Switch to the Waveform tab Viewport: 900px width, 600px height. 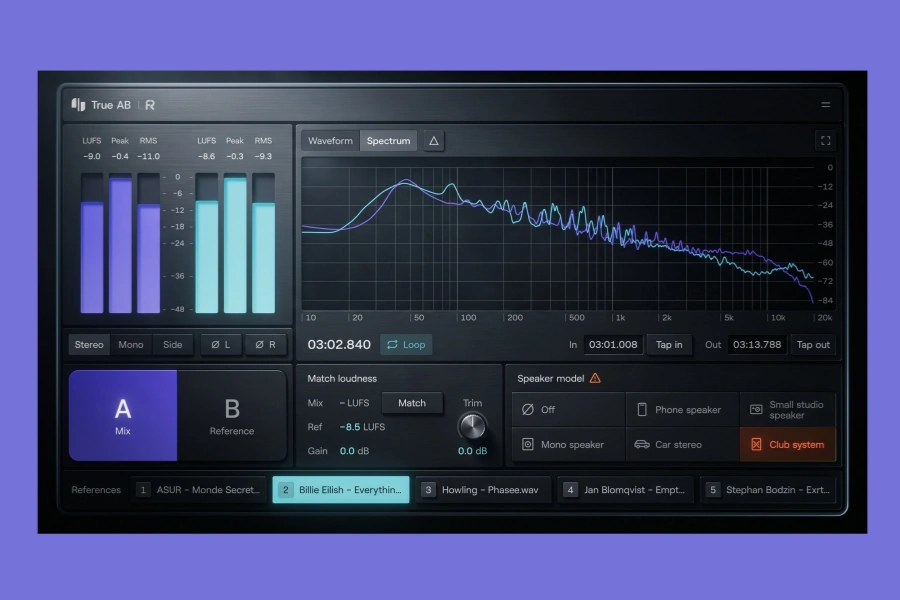330,141
